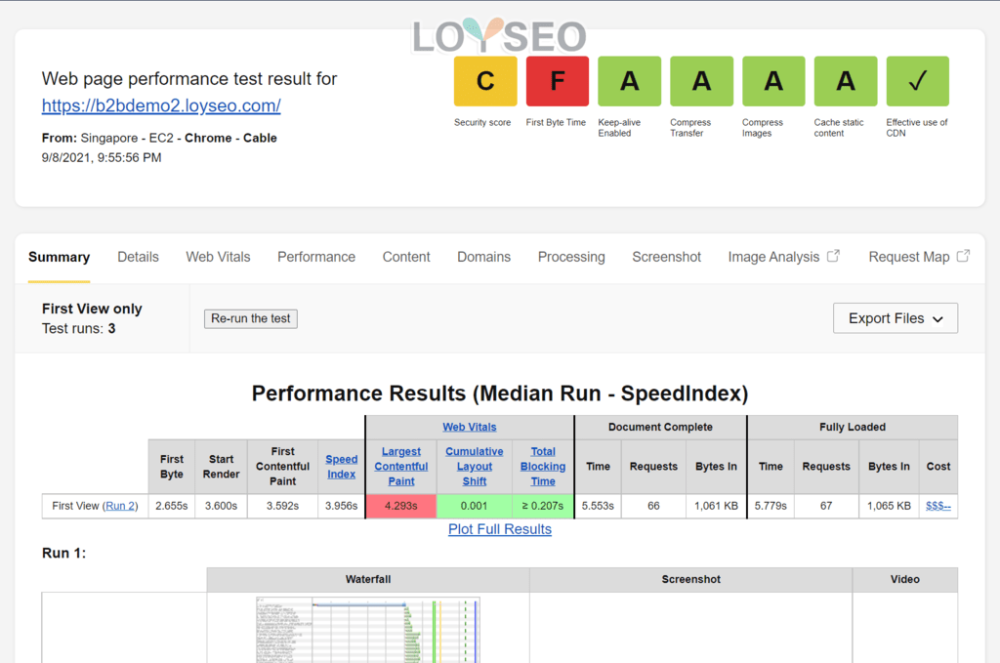Click the First Byte Time F grade badge
Viewport: 1000px width, 663px height.
(557, 81)
